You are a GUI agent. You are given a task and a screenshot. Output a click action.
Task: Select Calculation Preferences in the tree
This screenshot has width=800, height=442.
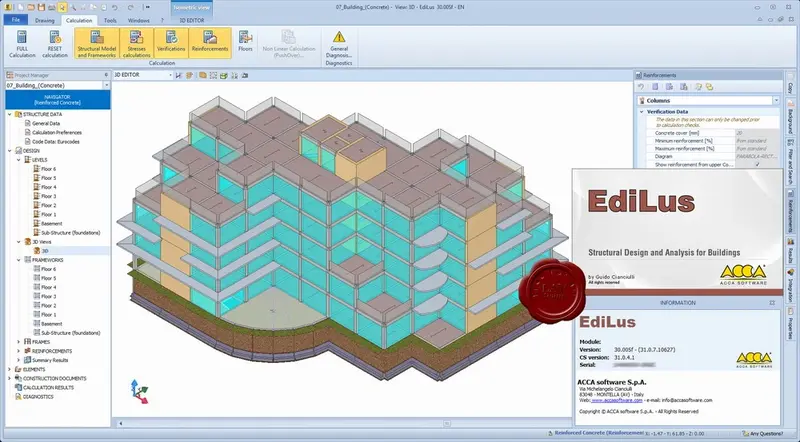[57, 133]
